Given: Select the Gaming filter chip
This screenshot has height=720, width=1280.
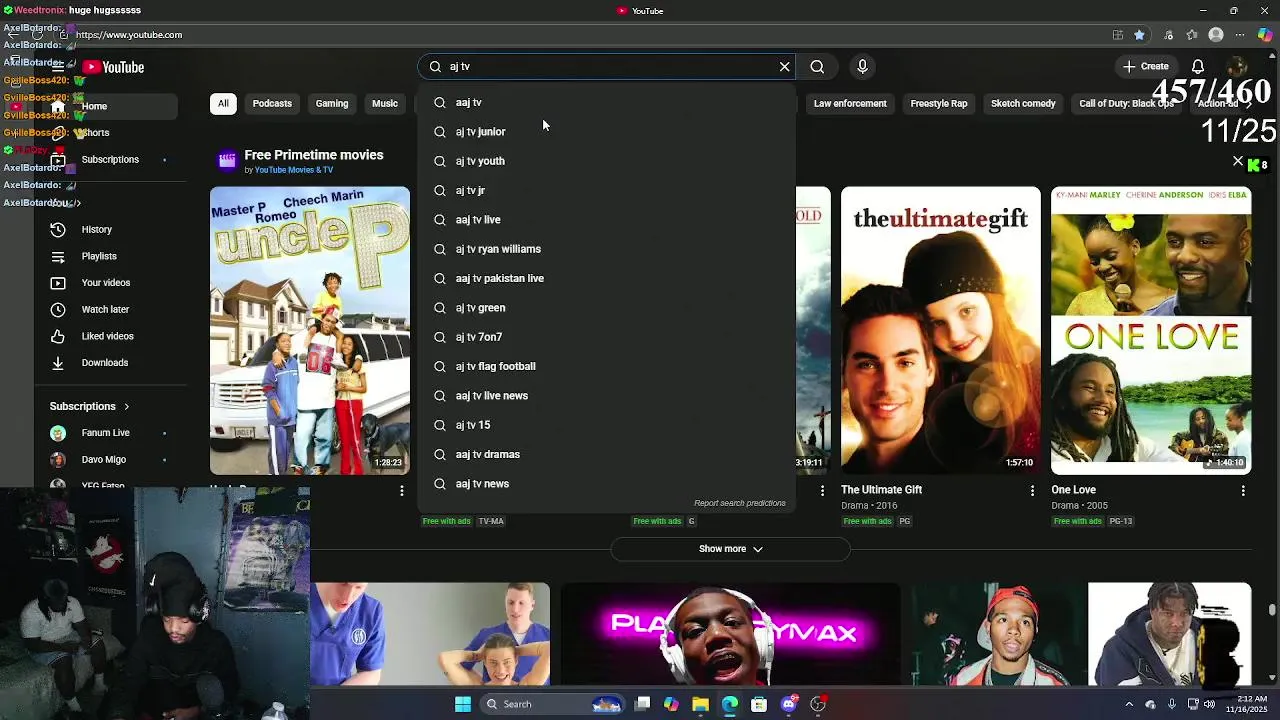Looking at the screenshot, I should [332, 104].
